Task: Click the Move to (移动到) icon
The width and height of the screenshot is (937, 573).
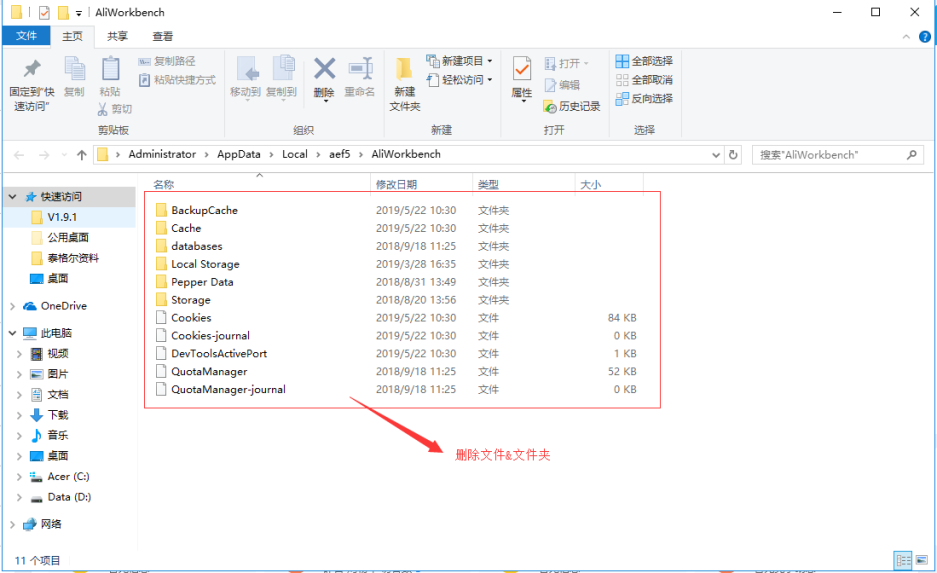Action: point(246,78)
